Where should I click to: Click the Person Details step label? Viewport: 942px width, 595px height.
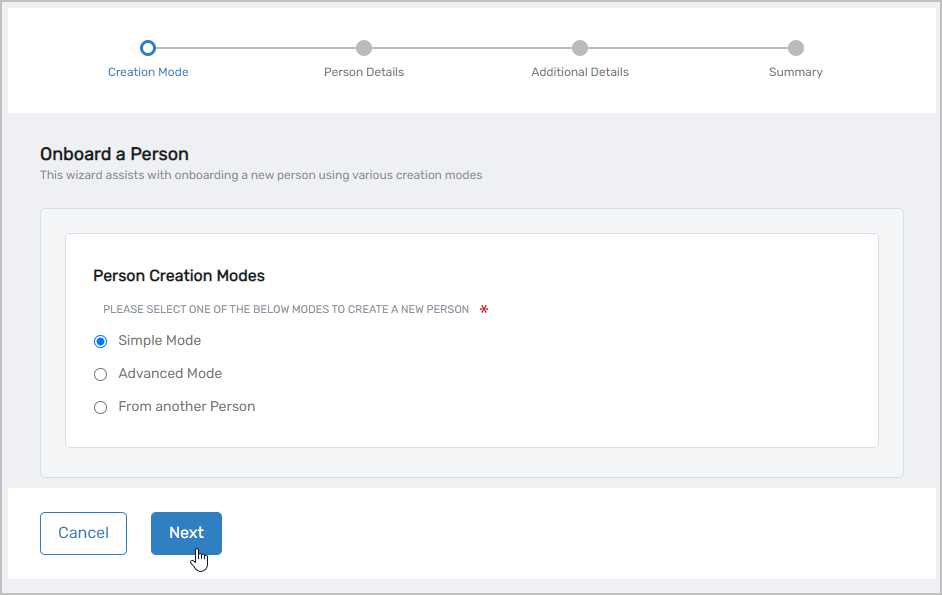[364, 72]
